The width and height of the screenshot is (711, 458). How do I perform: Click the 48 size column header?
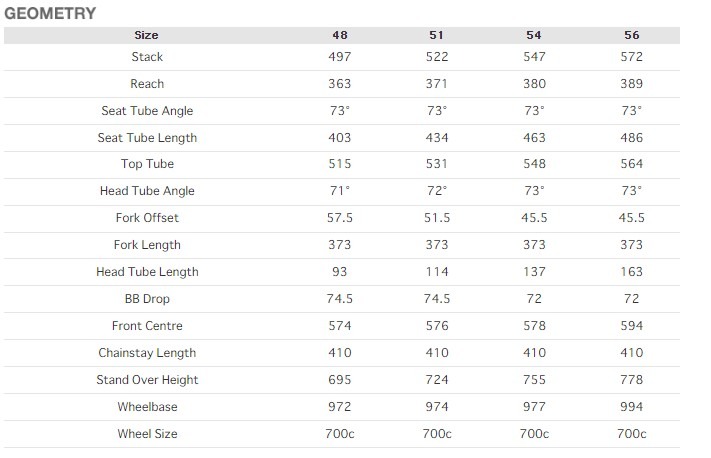340,35
